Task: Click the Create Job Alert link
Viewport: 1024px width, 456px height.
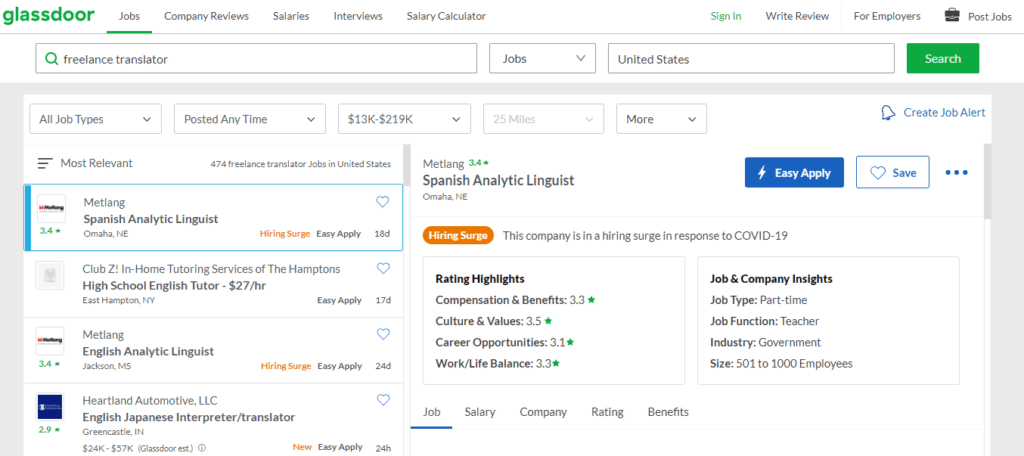Action: tap(944, 112)
